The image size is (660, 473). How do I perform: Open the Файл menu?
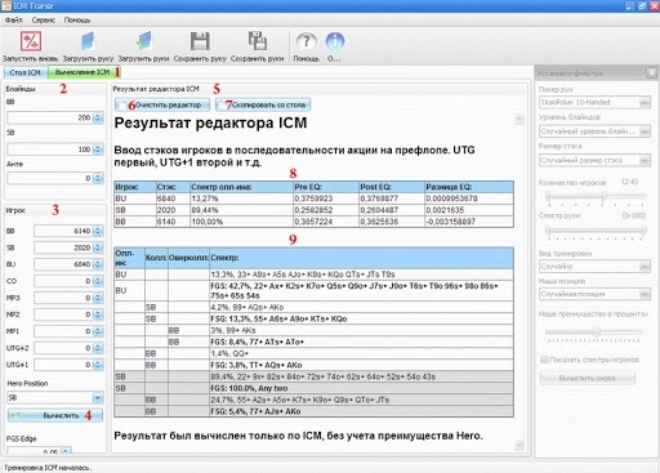(x=13, y=20)
